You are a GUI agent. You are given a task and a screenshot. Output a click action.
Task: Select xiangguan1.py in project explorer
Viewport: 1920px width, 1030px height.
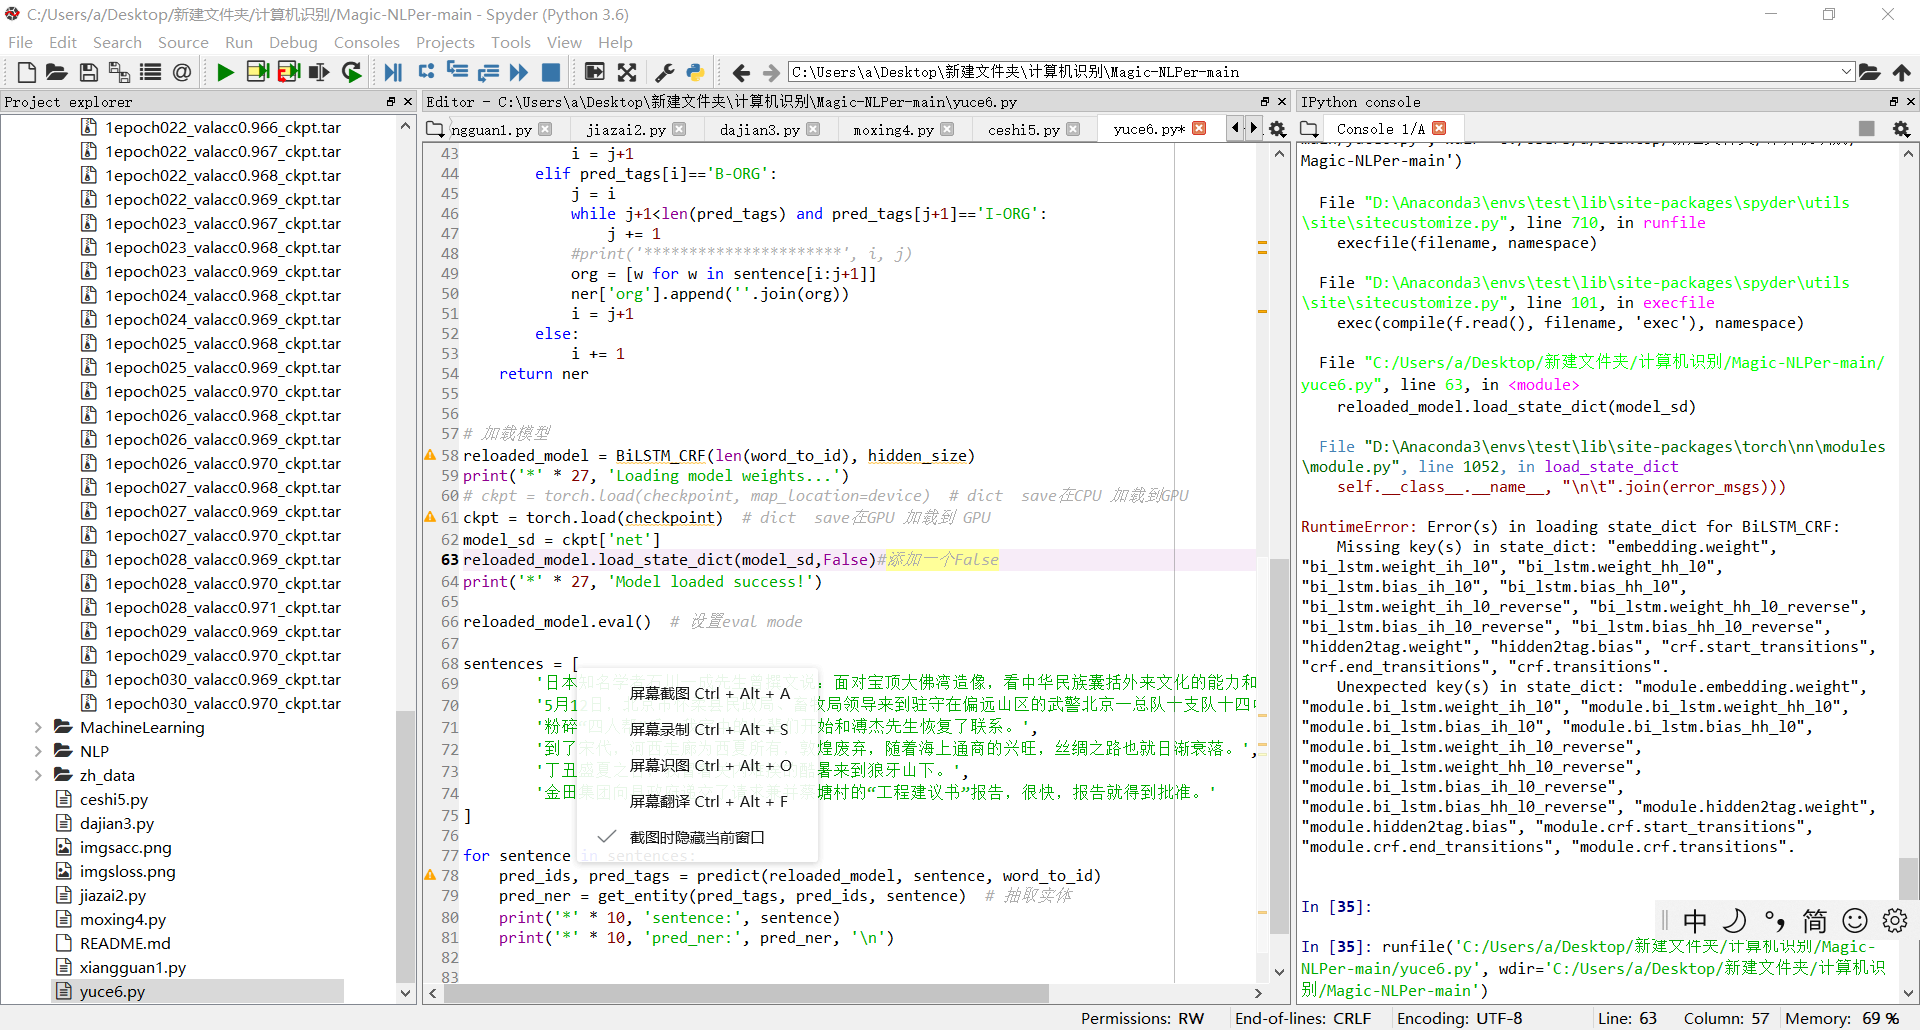(133, 967)
